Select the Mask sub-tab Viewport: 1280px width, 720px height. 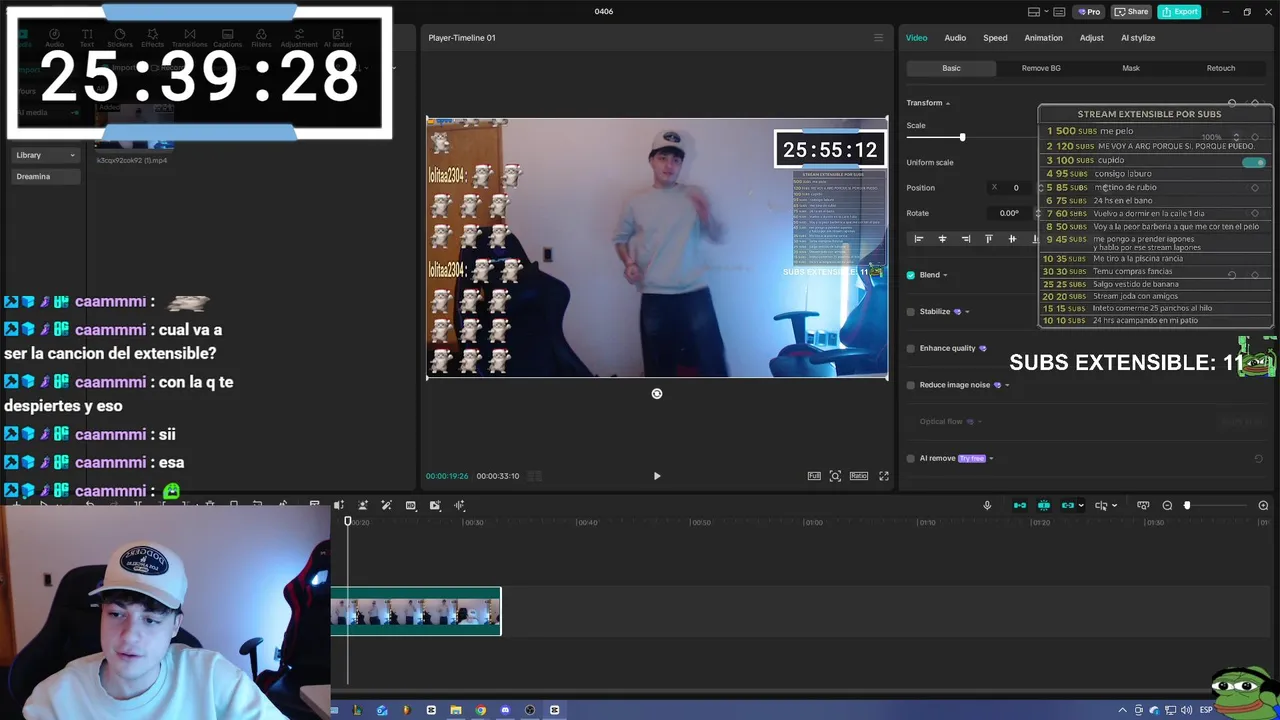tap(1131, 68)
